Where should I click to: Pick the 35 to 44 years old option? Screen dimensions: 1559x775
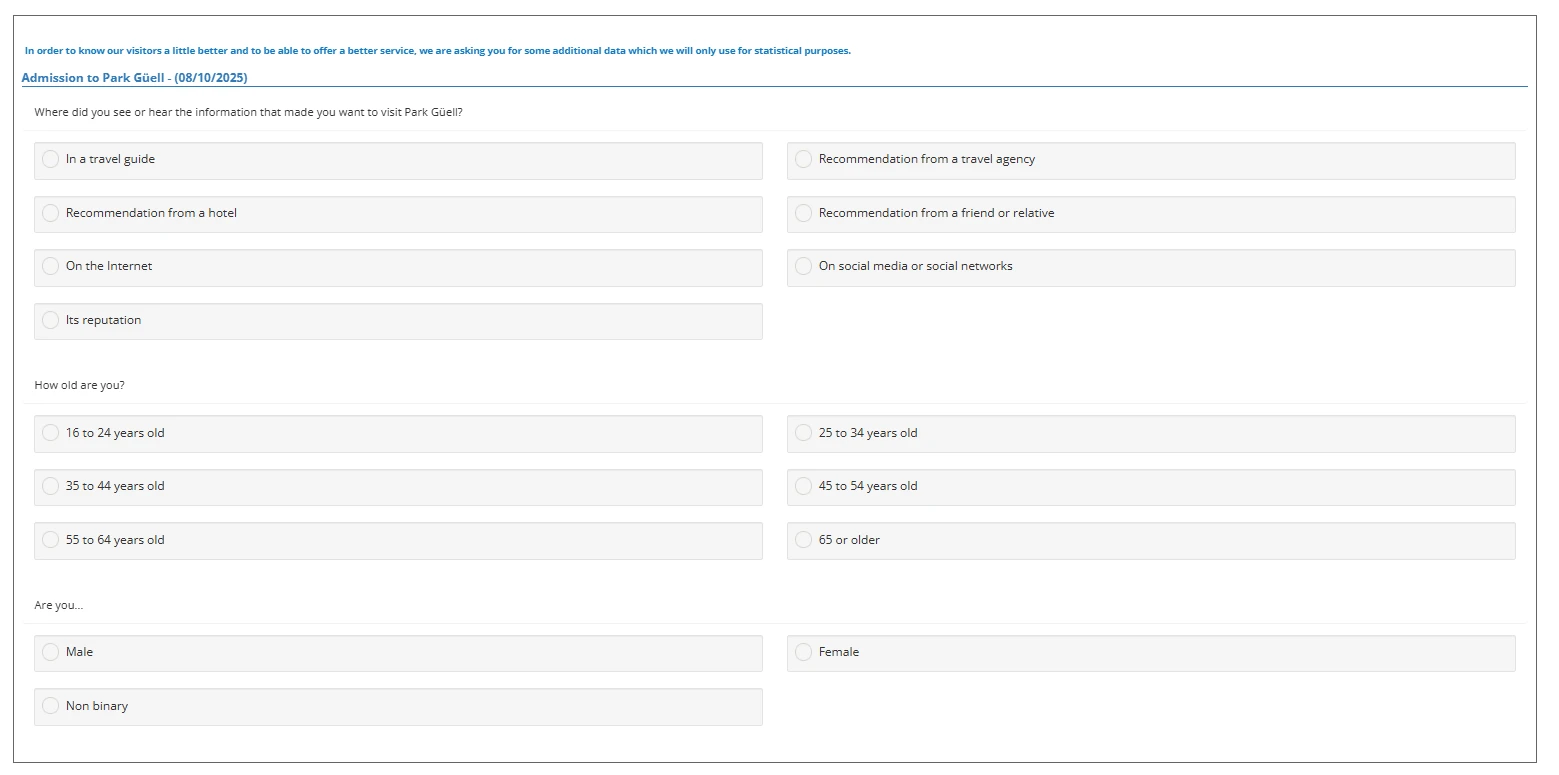click(51, 487)
